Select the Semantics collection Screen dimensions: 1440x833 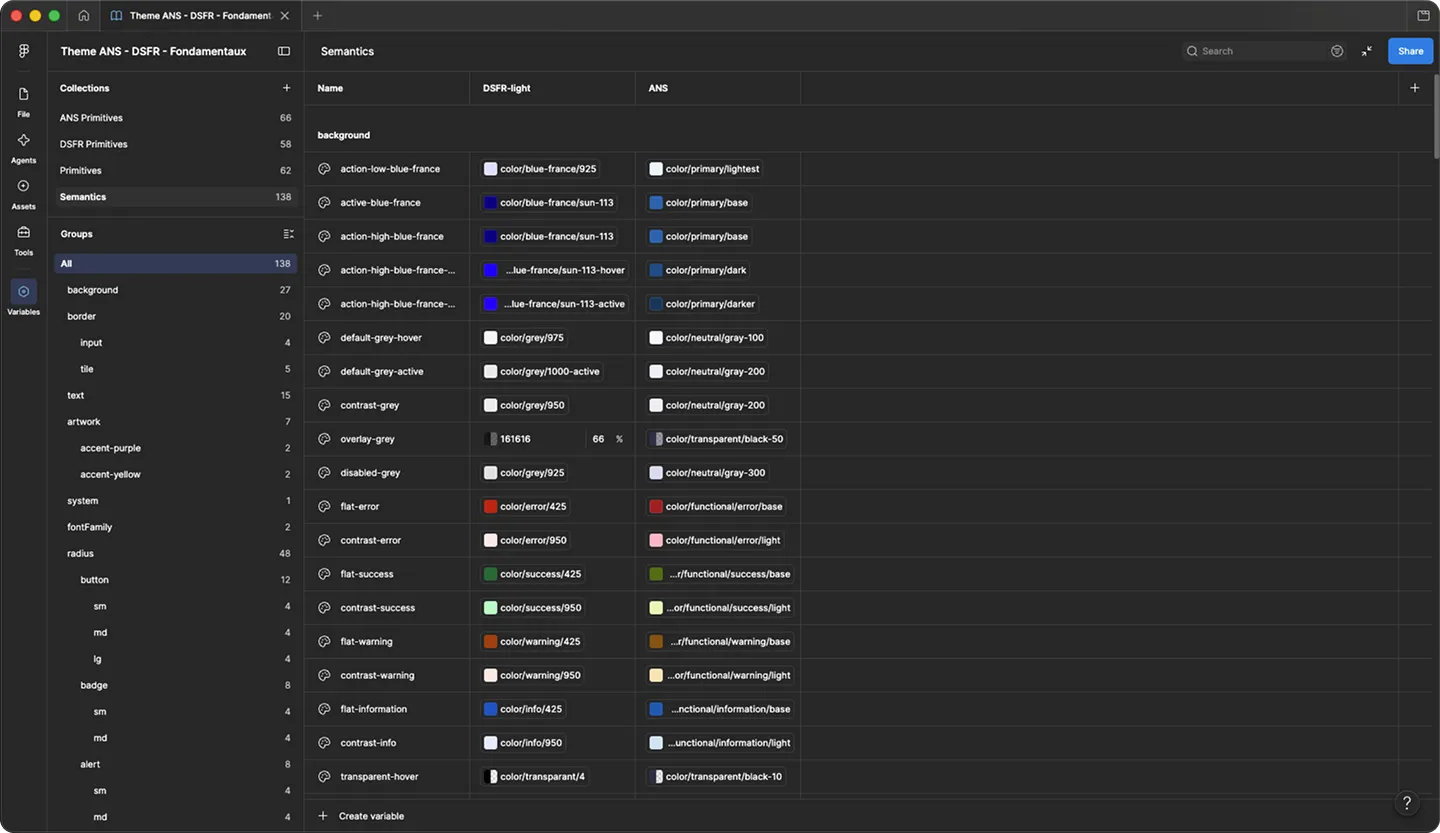175,197
